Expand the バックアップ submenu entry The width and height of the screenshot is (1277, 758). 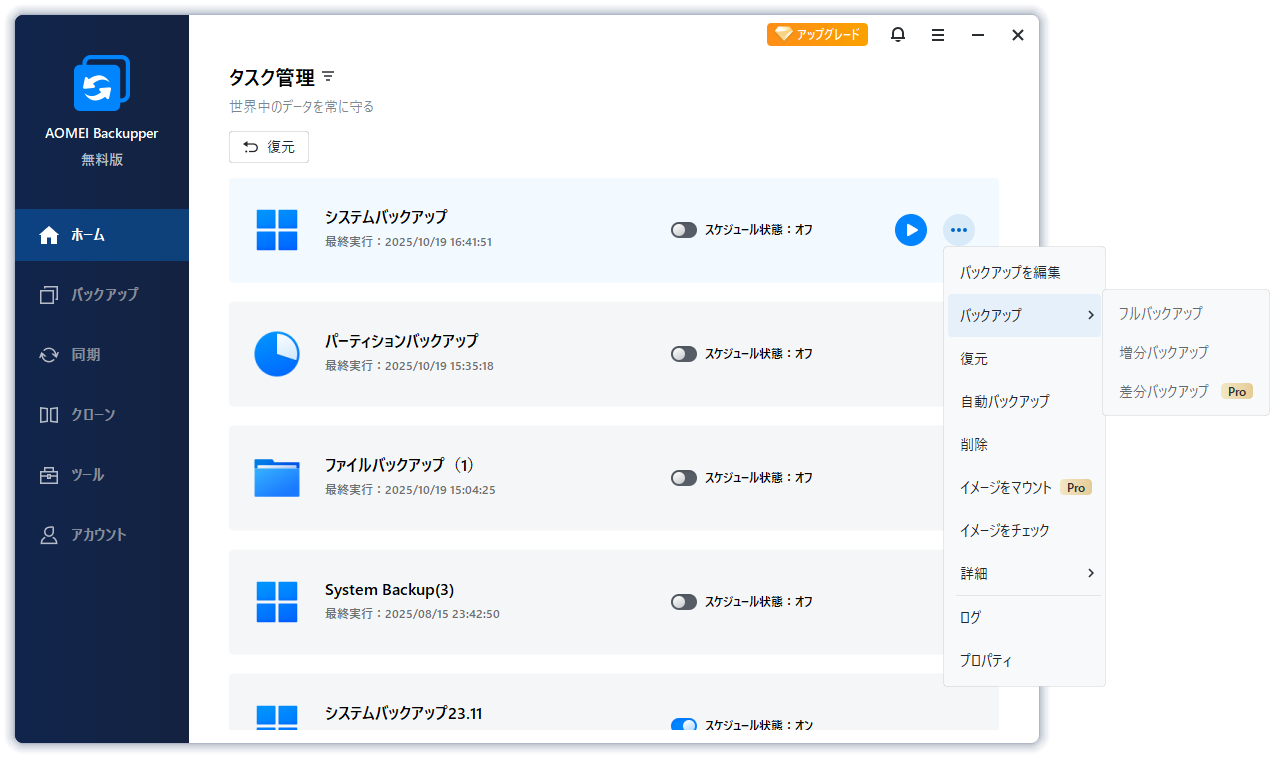(x=1024, y=315)
